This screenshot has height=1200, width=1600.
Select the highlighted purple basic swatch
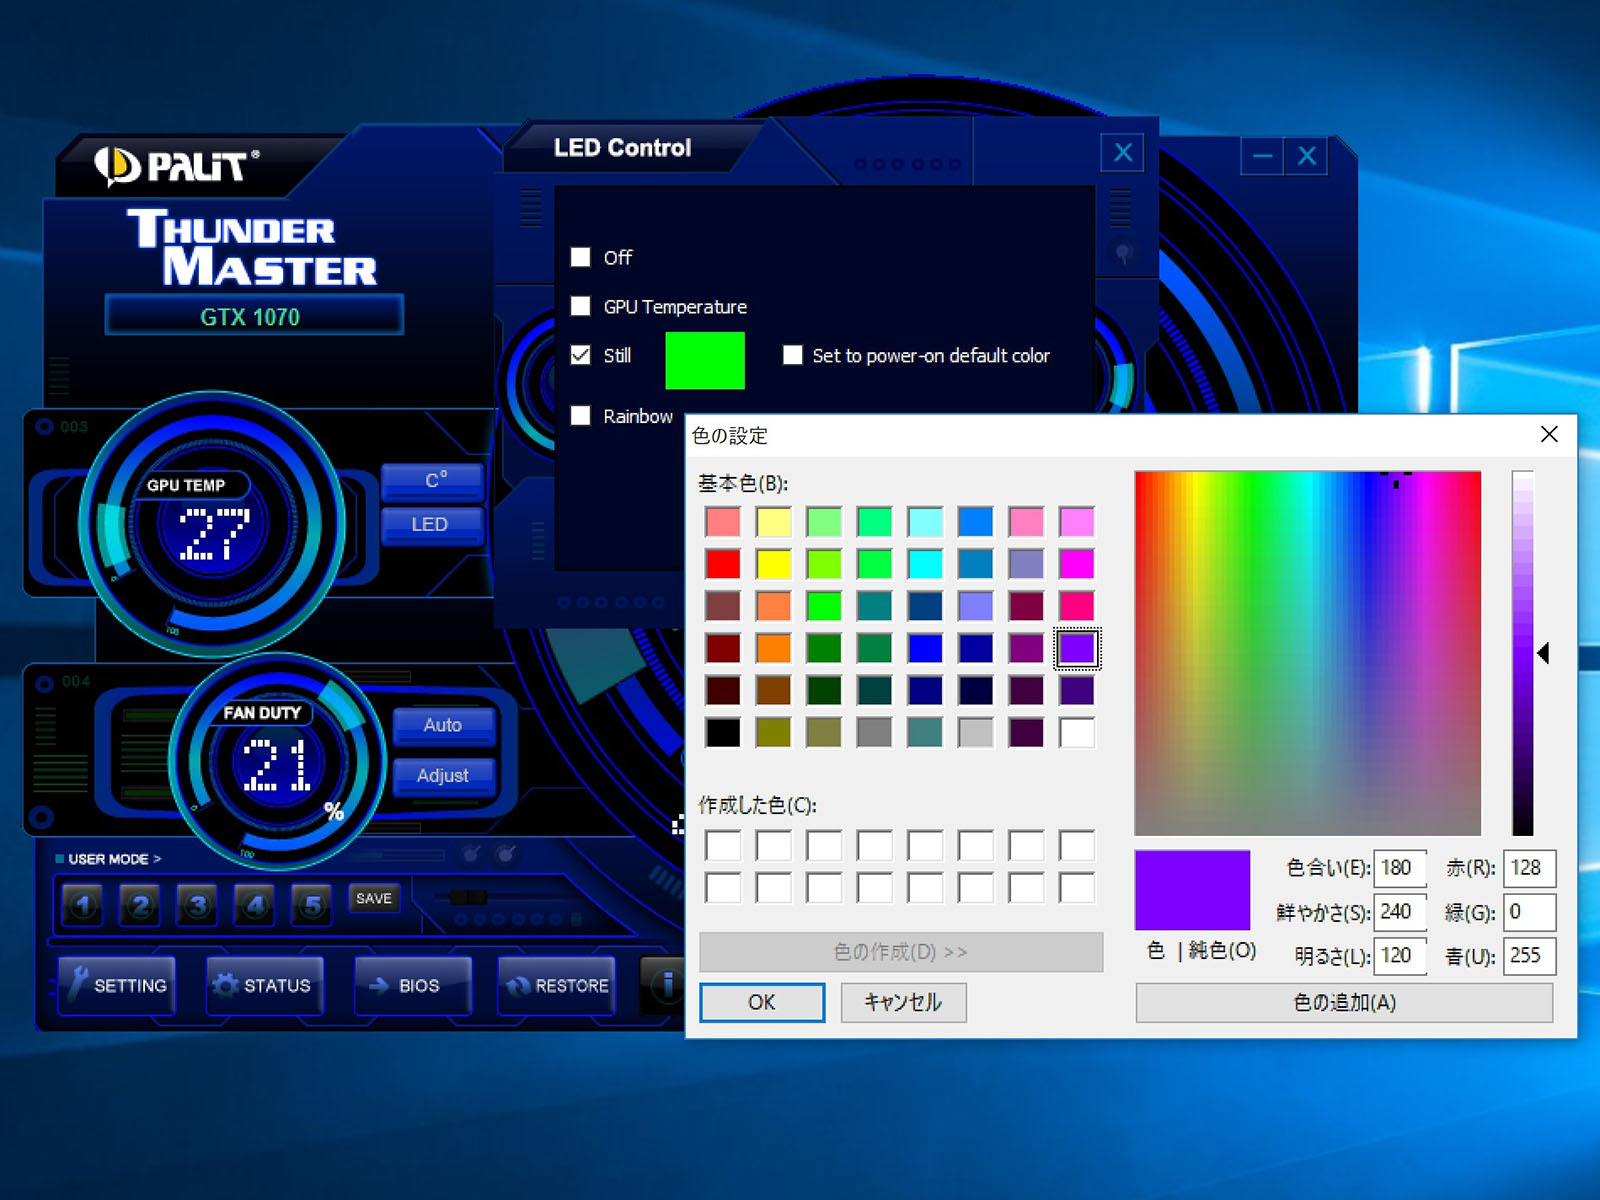coord(1077,648)
